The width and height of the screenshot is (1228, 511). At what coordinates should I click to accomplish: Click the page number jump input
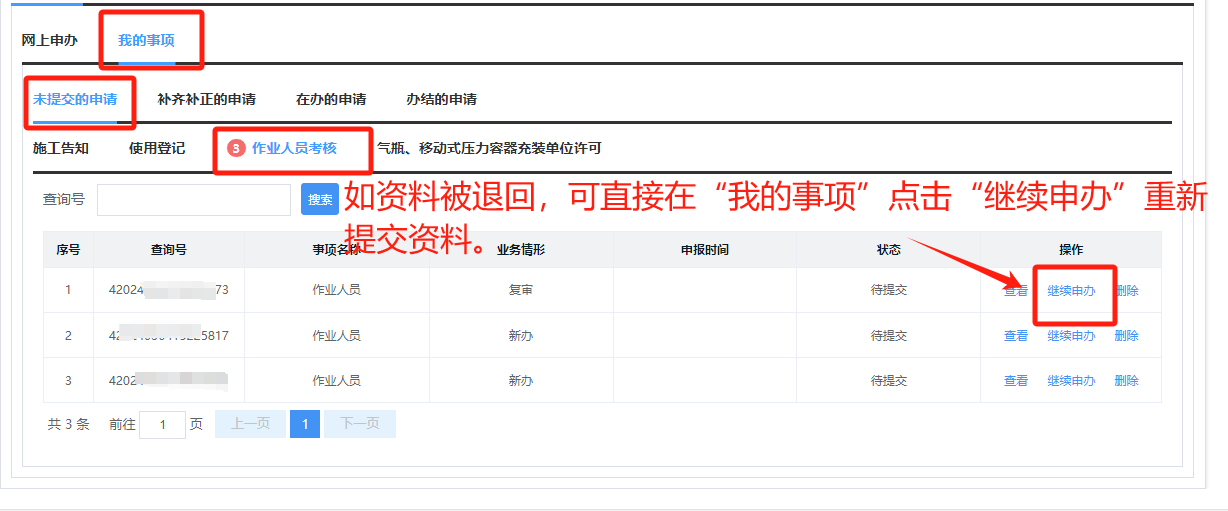(162, 424)
